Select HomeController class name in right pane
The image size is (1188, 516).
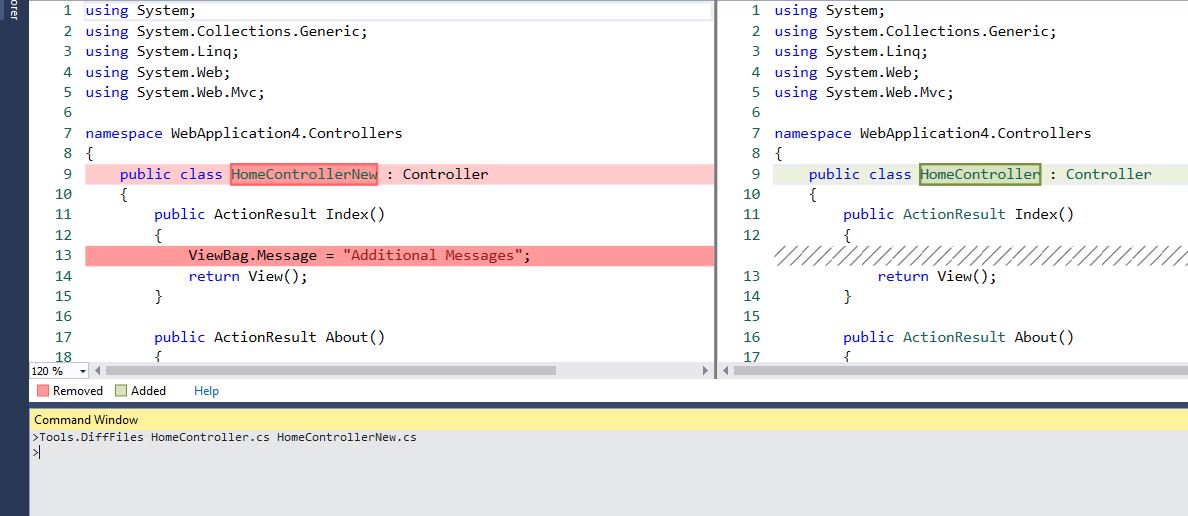pos(980,174)
